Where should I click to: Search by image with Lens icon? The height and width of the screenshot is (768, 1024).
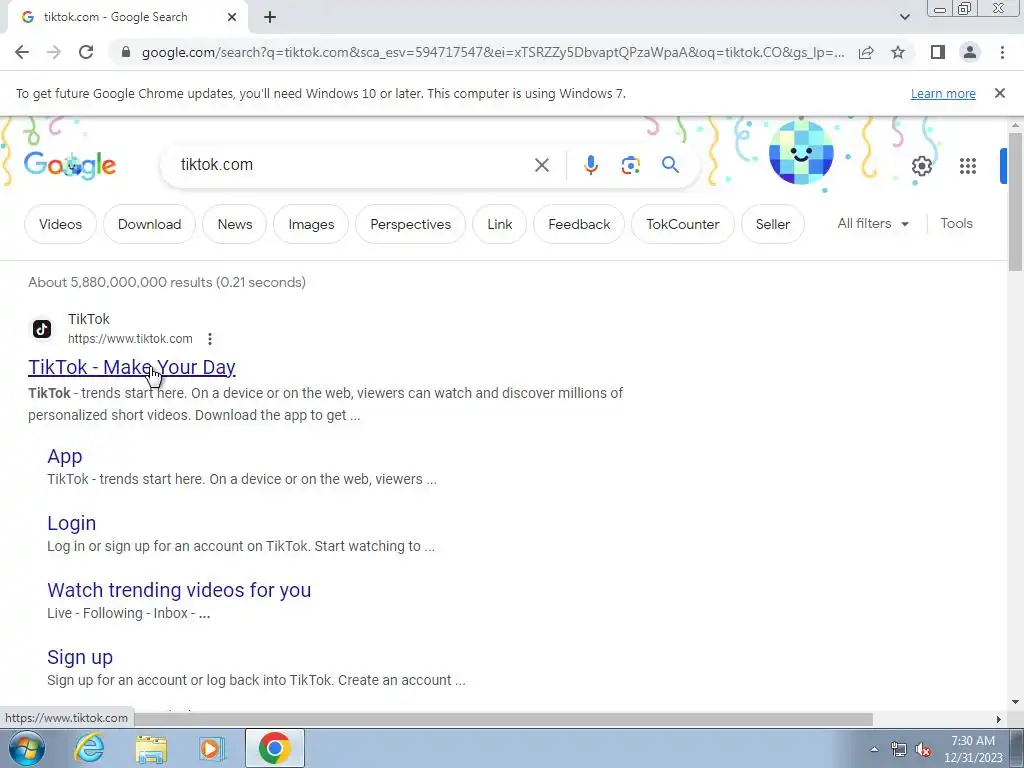[x=630, y=165]
